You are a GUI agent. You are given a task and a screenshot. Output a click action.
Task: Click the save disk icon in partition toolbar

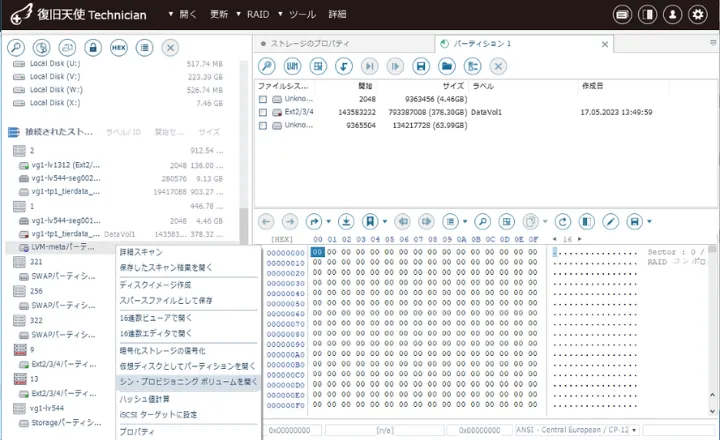click(421, 66)
